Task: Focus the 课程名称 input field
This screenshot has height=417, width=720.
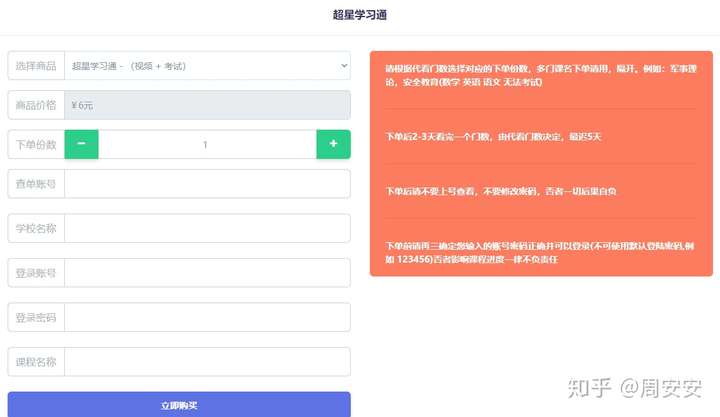Action: (x=207, y=362)
